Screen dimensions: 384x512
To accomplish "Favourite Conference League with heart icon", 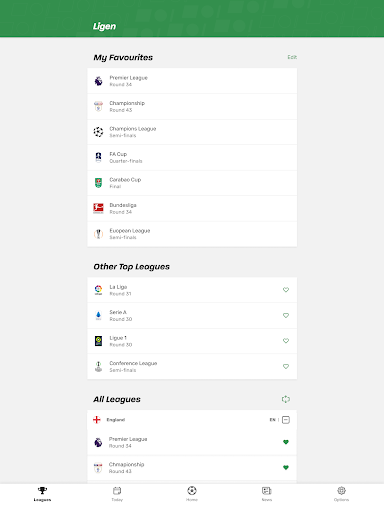I will tap(286, 366).
